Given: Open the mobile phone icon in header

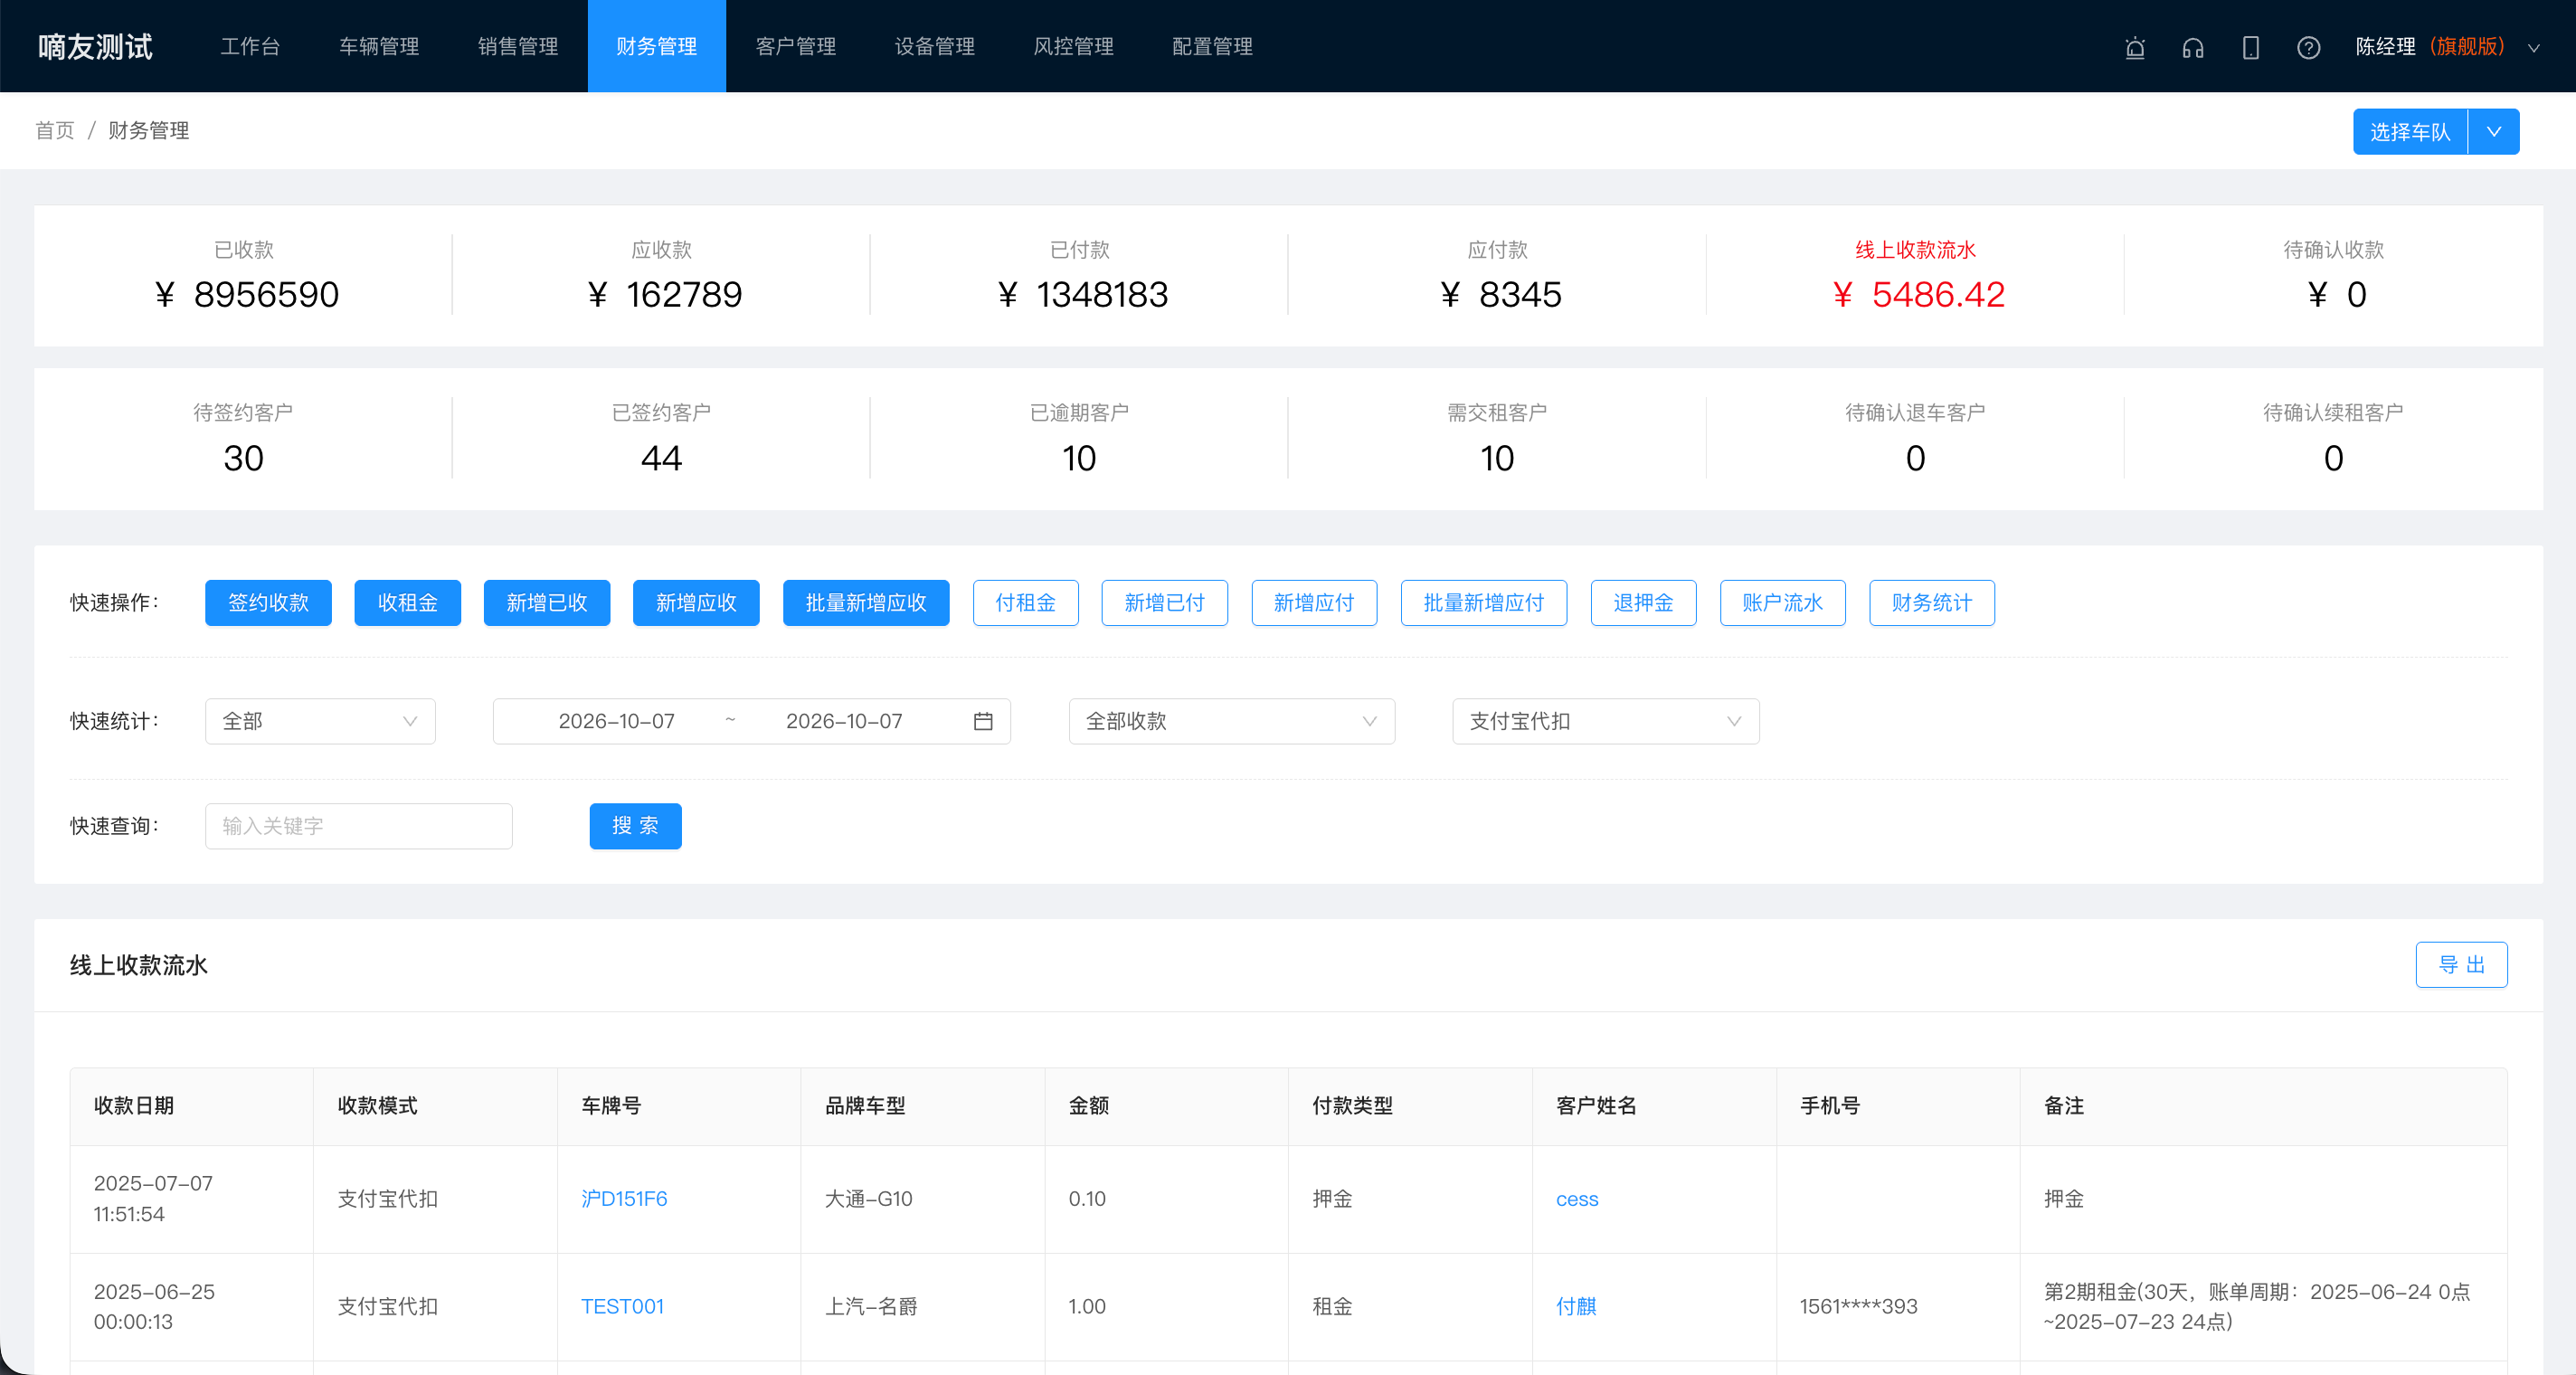Looking at the screenshot, I should [x=2251, y=47].
